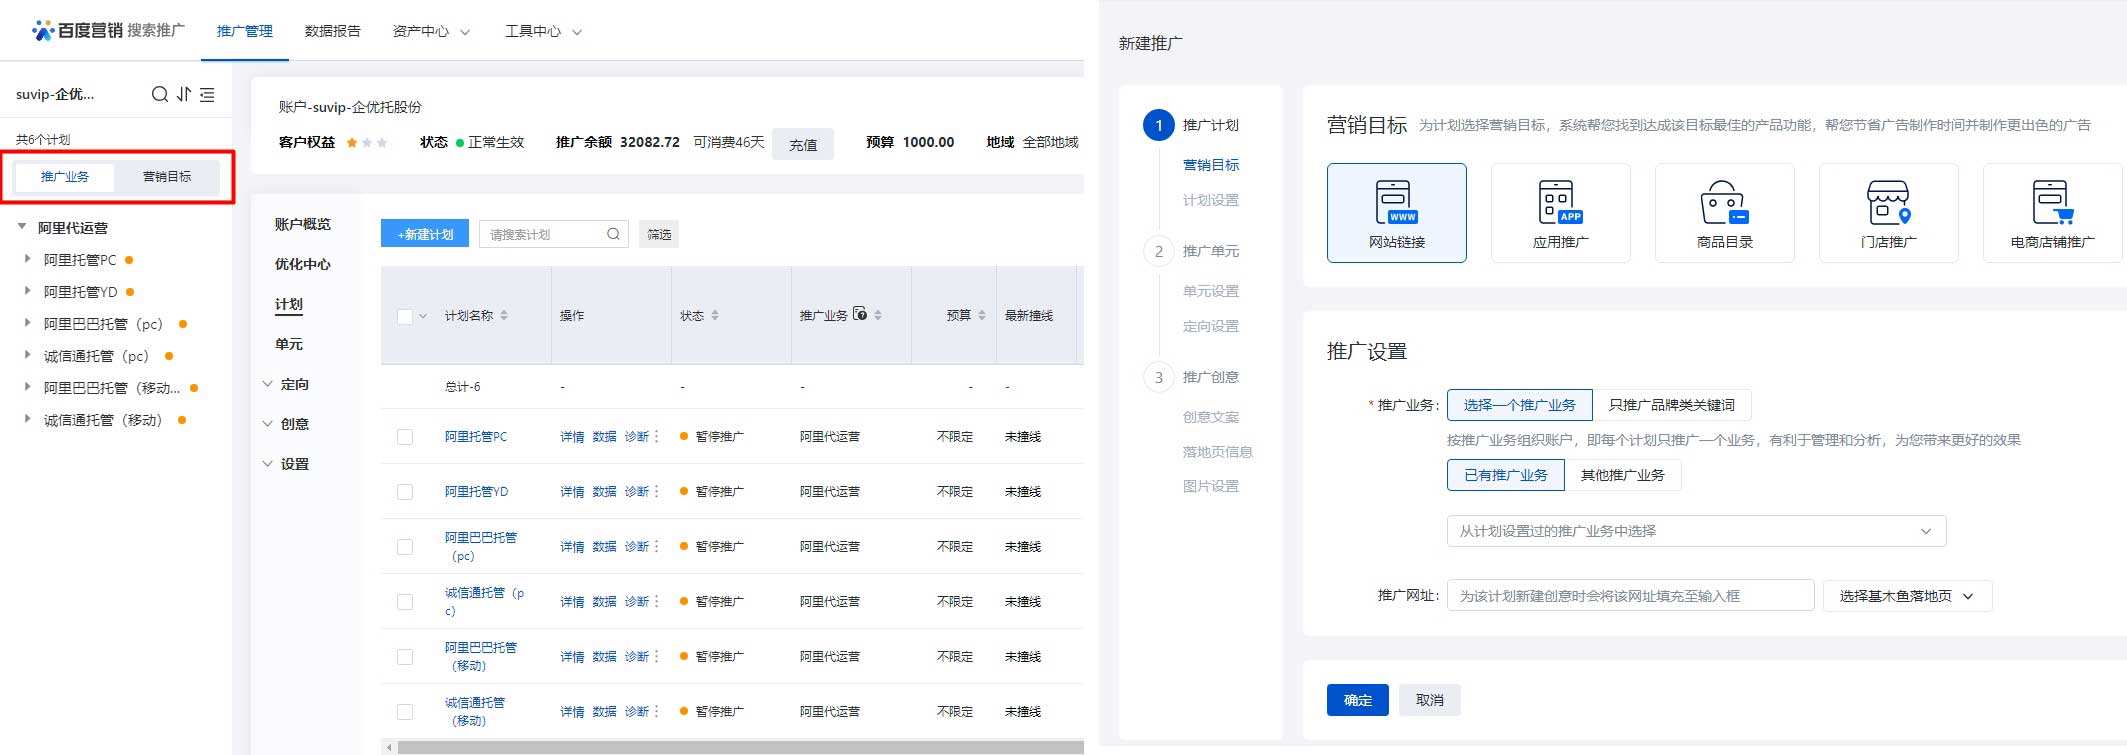Click the 取消 cancel button
The height and width of the screenshot is (755, 2127).
point(1430,700)
